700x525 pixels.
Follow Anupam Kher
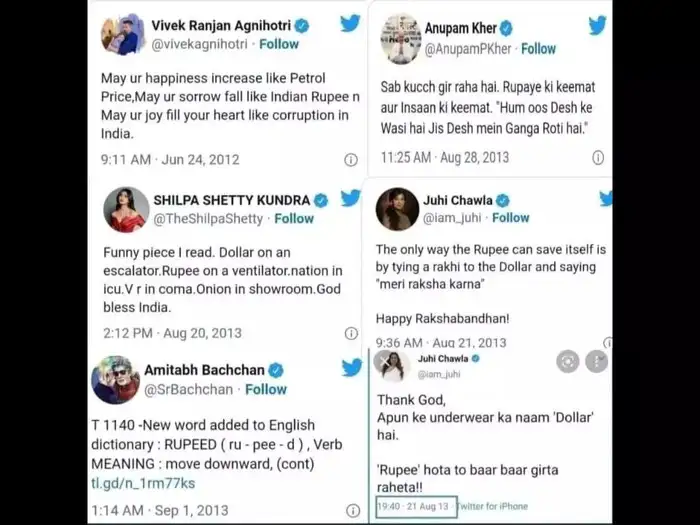coord(538,48)
